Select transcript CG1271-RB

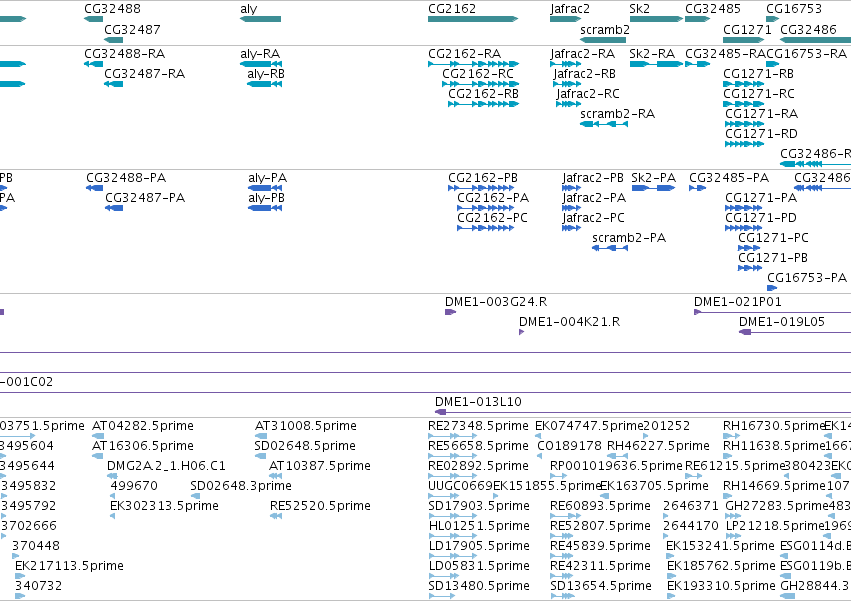coord(744,84)
